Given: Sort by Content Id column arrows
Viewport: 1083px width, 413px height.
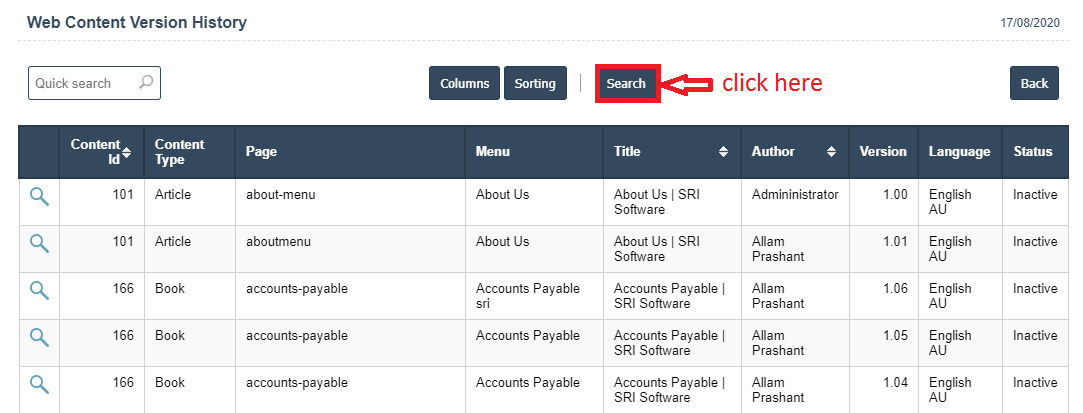Looking at the screenshot, I should pyautogui.click(x=126, y=152).
